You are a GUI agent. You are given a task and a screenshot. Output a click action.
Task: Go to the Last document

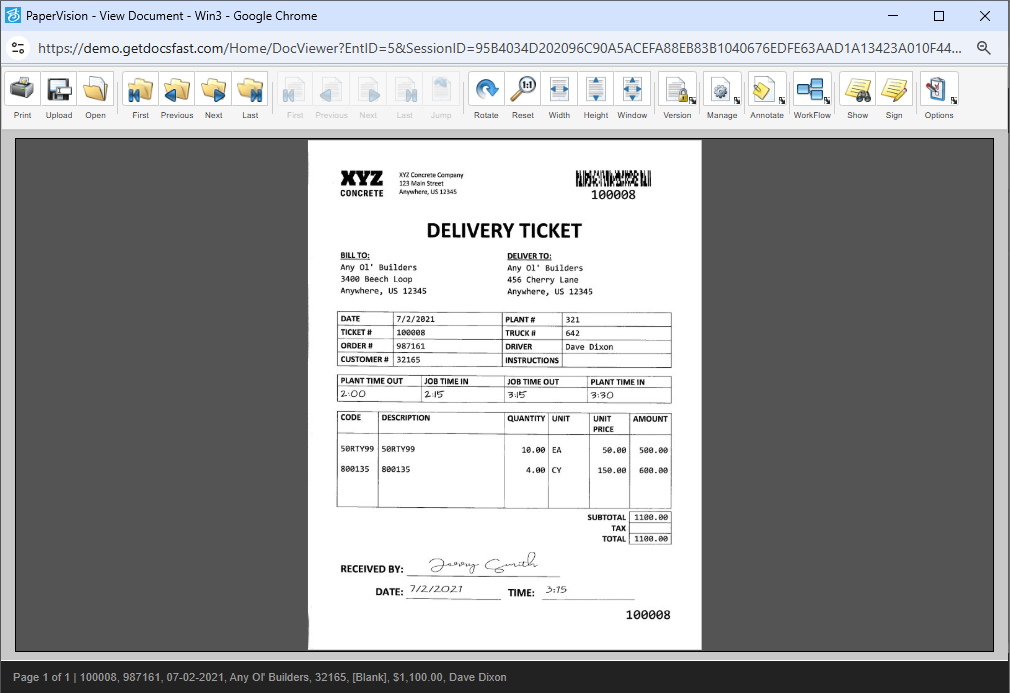(250, 91)
